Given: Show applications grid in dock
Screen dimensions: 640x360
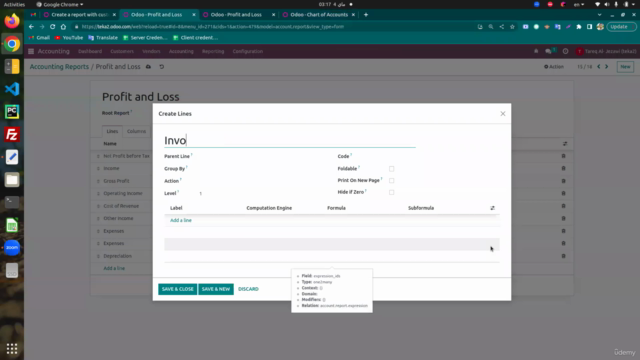Looking at the screenshot, I should [12, 348].
